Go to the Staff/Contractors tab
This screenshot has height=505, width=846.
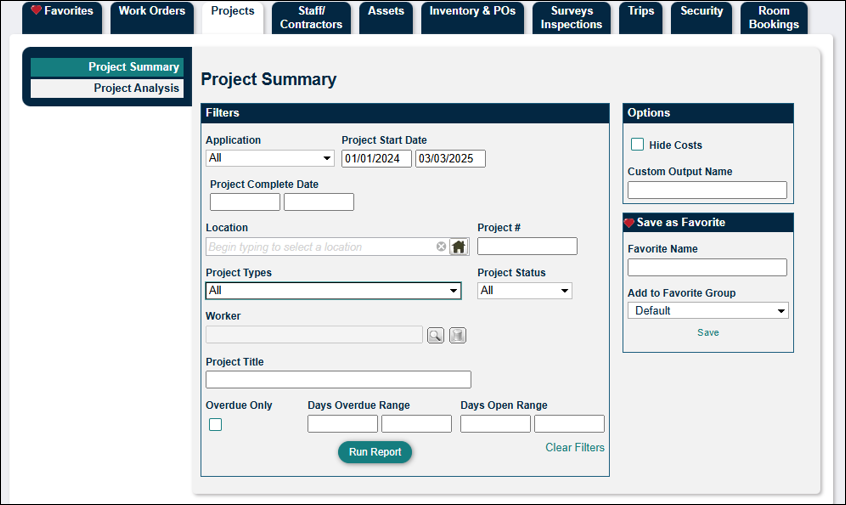point(311,17)
